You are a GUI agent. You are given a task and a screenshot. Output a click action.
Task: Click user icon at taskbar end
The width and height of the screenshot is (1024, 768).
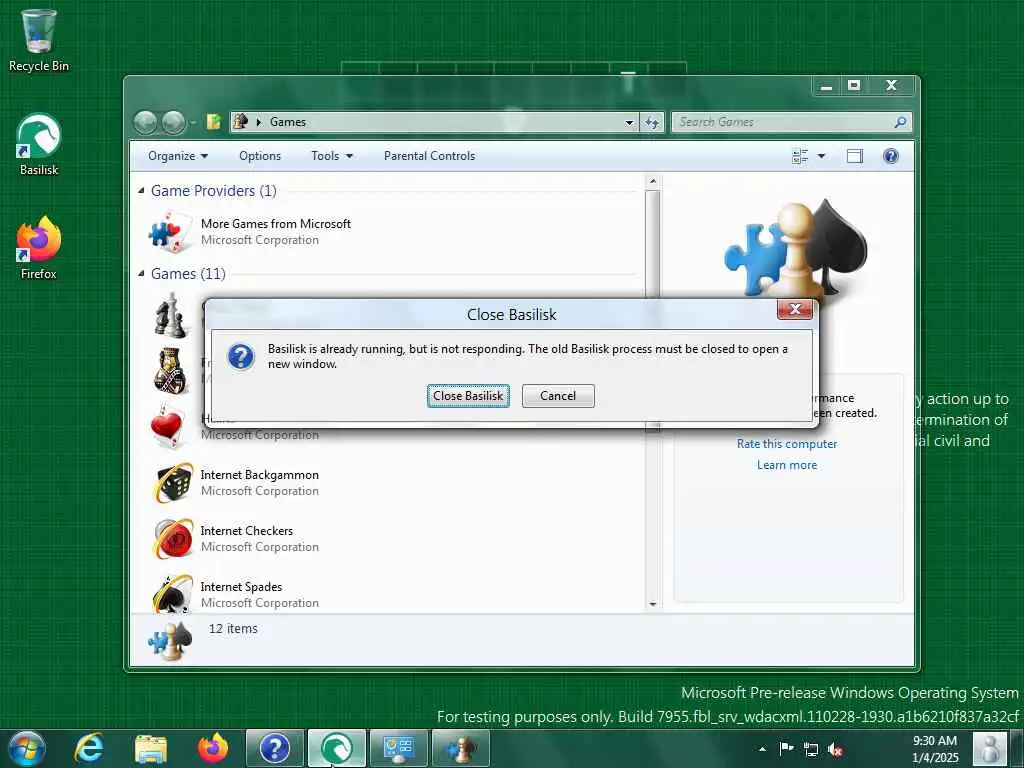pyautogui.click(x=989, y=749)
